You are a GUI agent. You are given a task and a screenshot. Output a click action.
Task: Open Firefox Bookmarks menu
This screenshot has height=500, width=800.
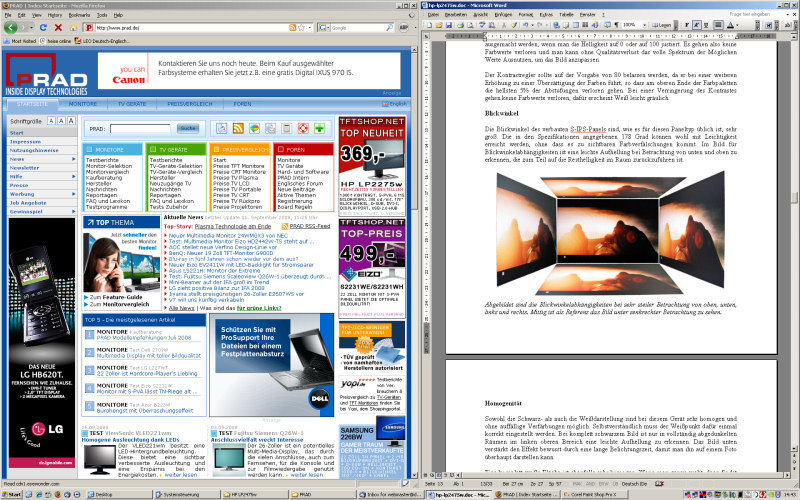click(x=79, y=15)
